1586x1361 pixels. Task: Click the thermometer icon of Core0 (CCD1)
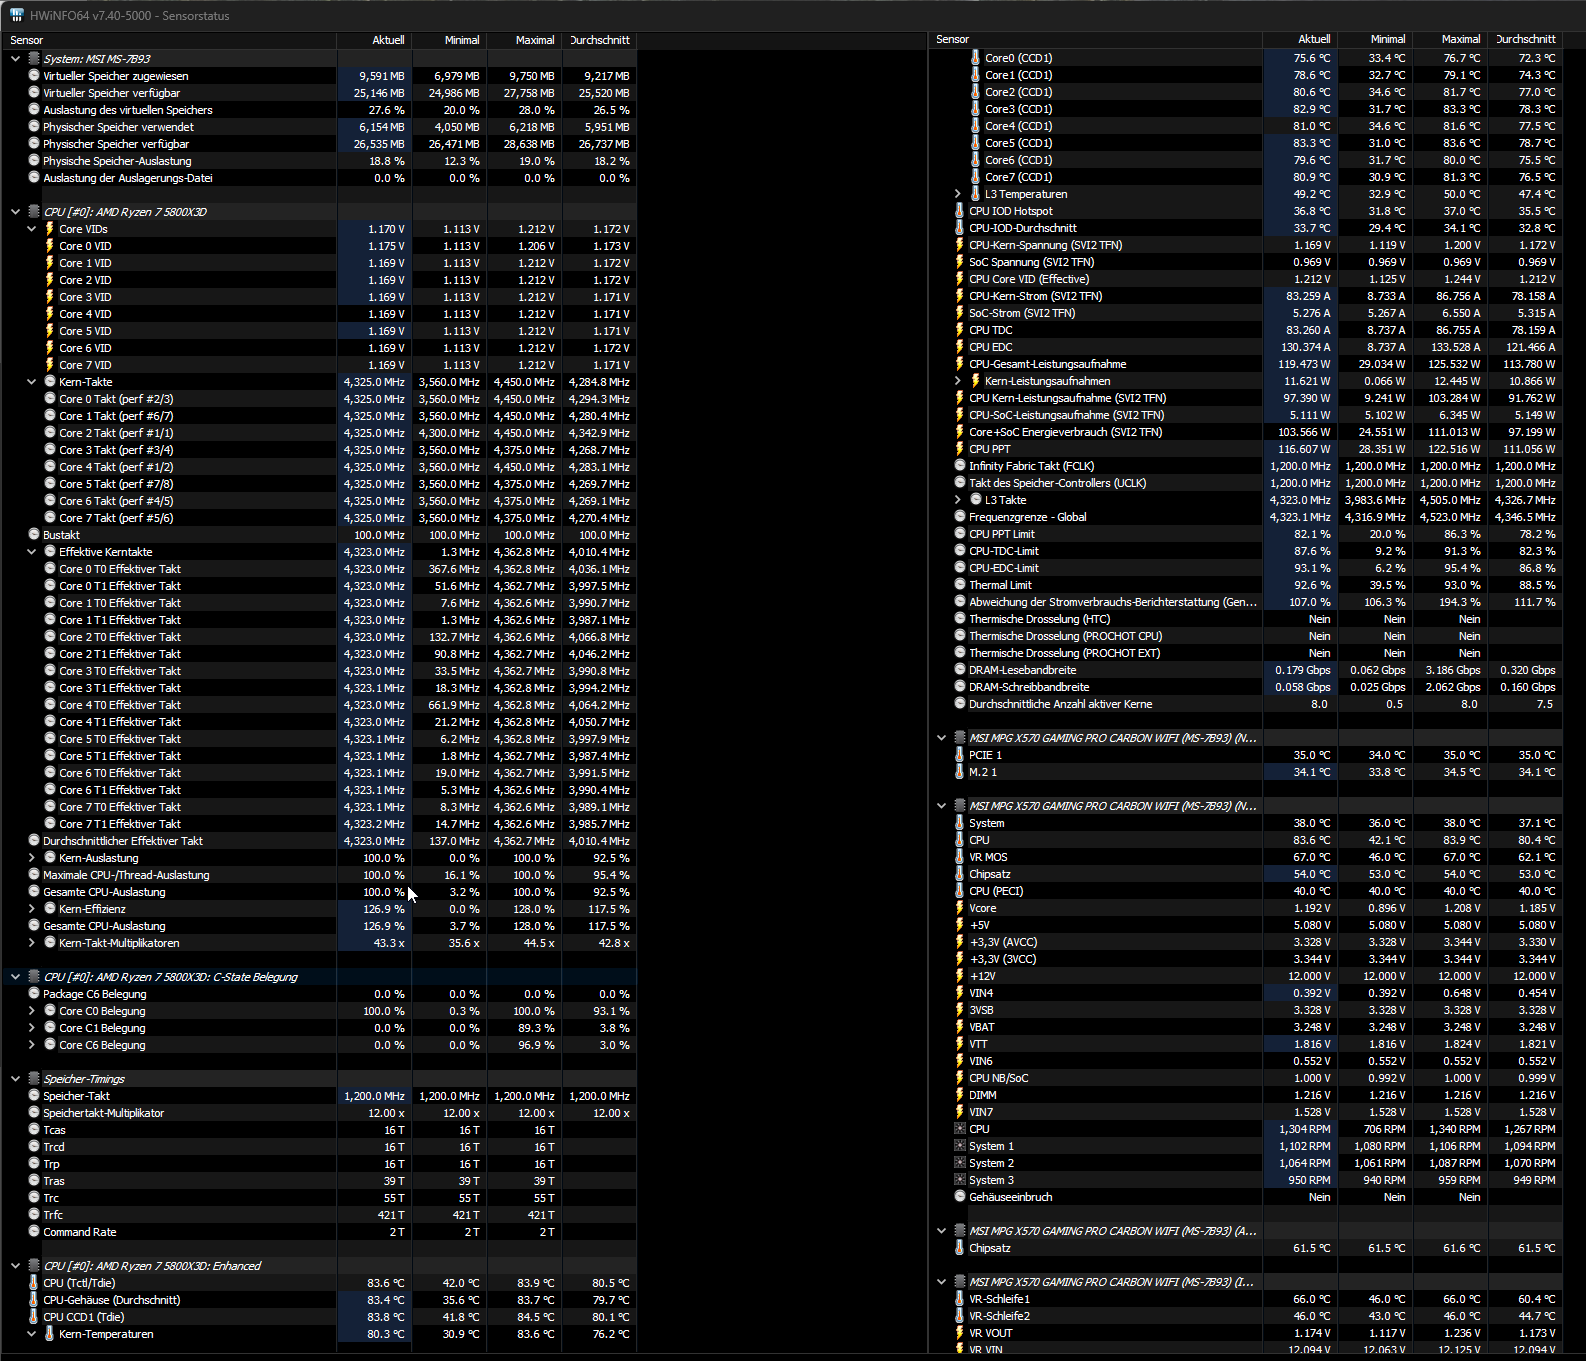coord(976,58)
